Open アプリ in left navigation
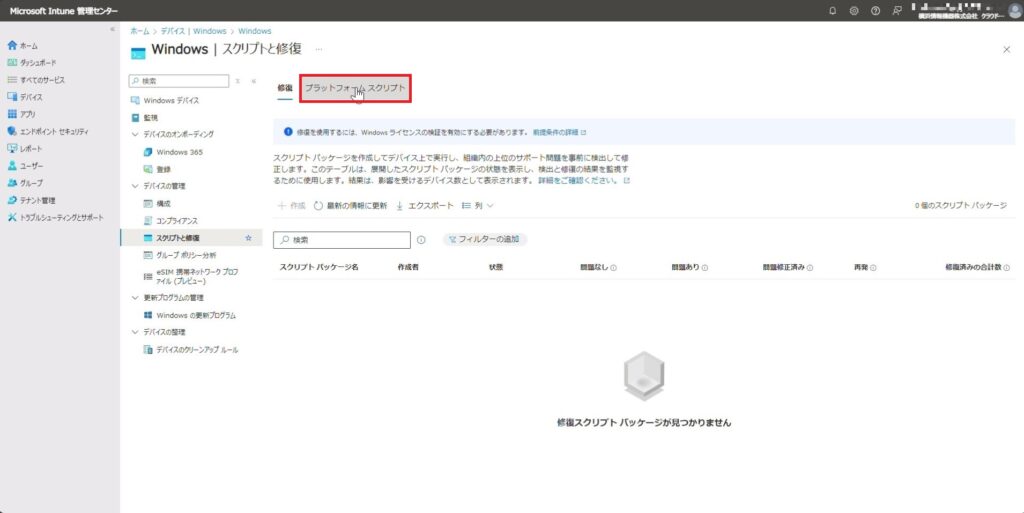Image resolution: width=1024 pixels, height=513 pixels. click(x=22, y=114)
